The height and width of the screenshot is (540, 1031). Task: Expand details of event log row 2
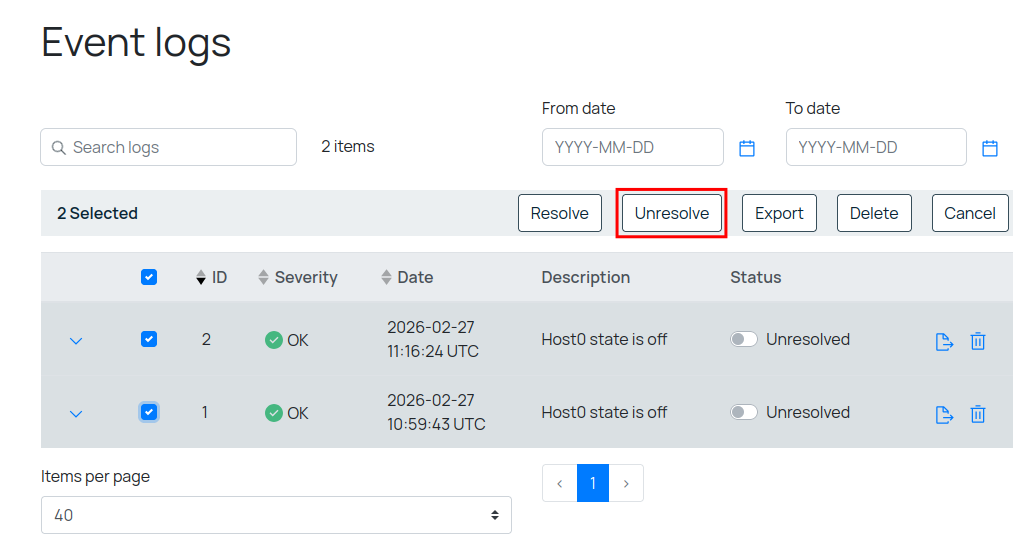click(76, 341)
